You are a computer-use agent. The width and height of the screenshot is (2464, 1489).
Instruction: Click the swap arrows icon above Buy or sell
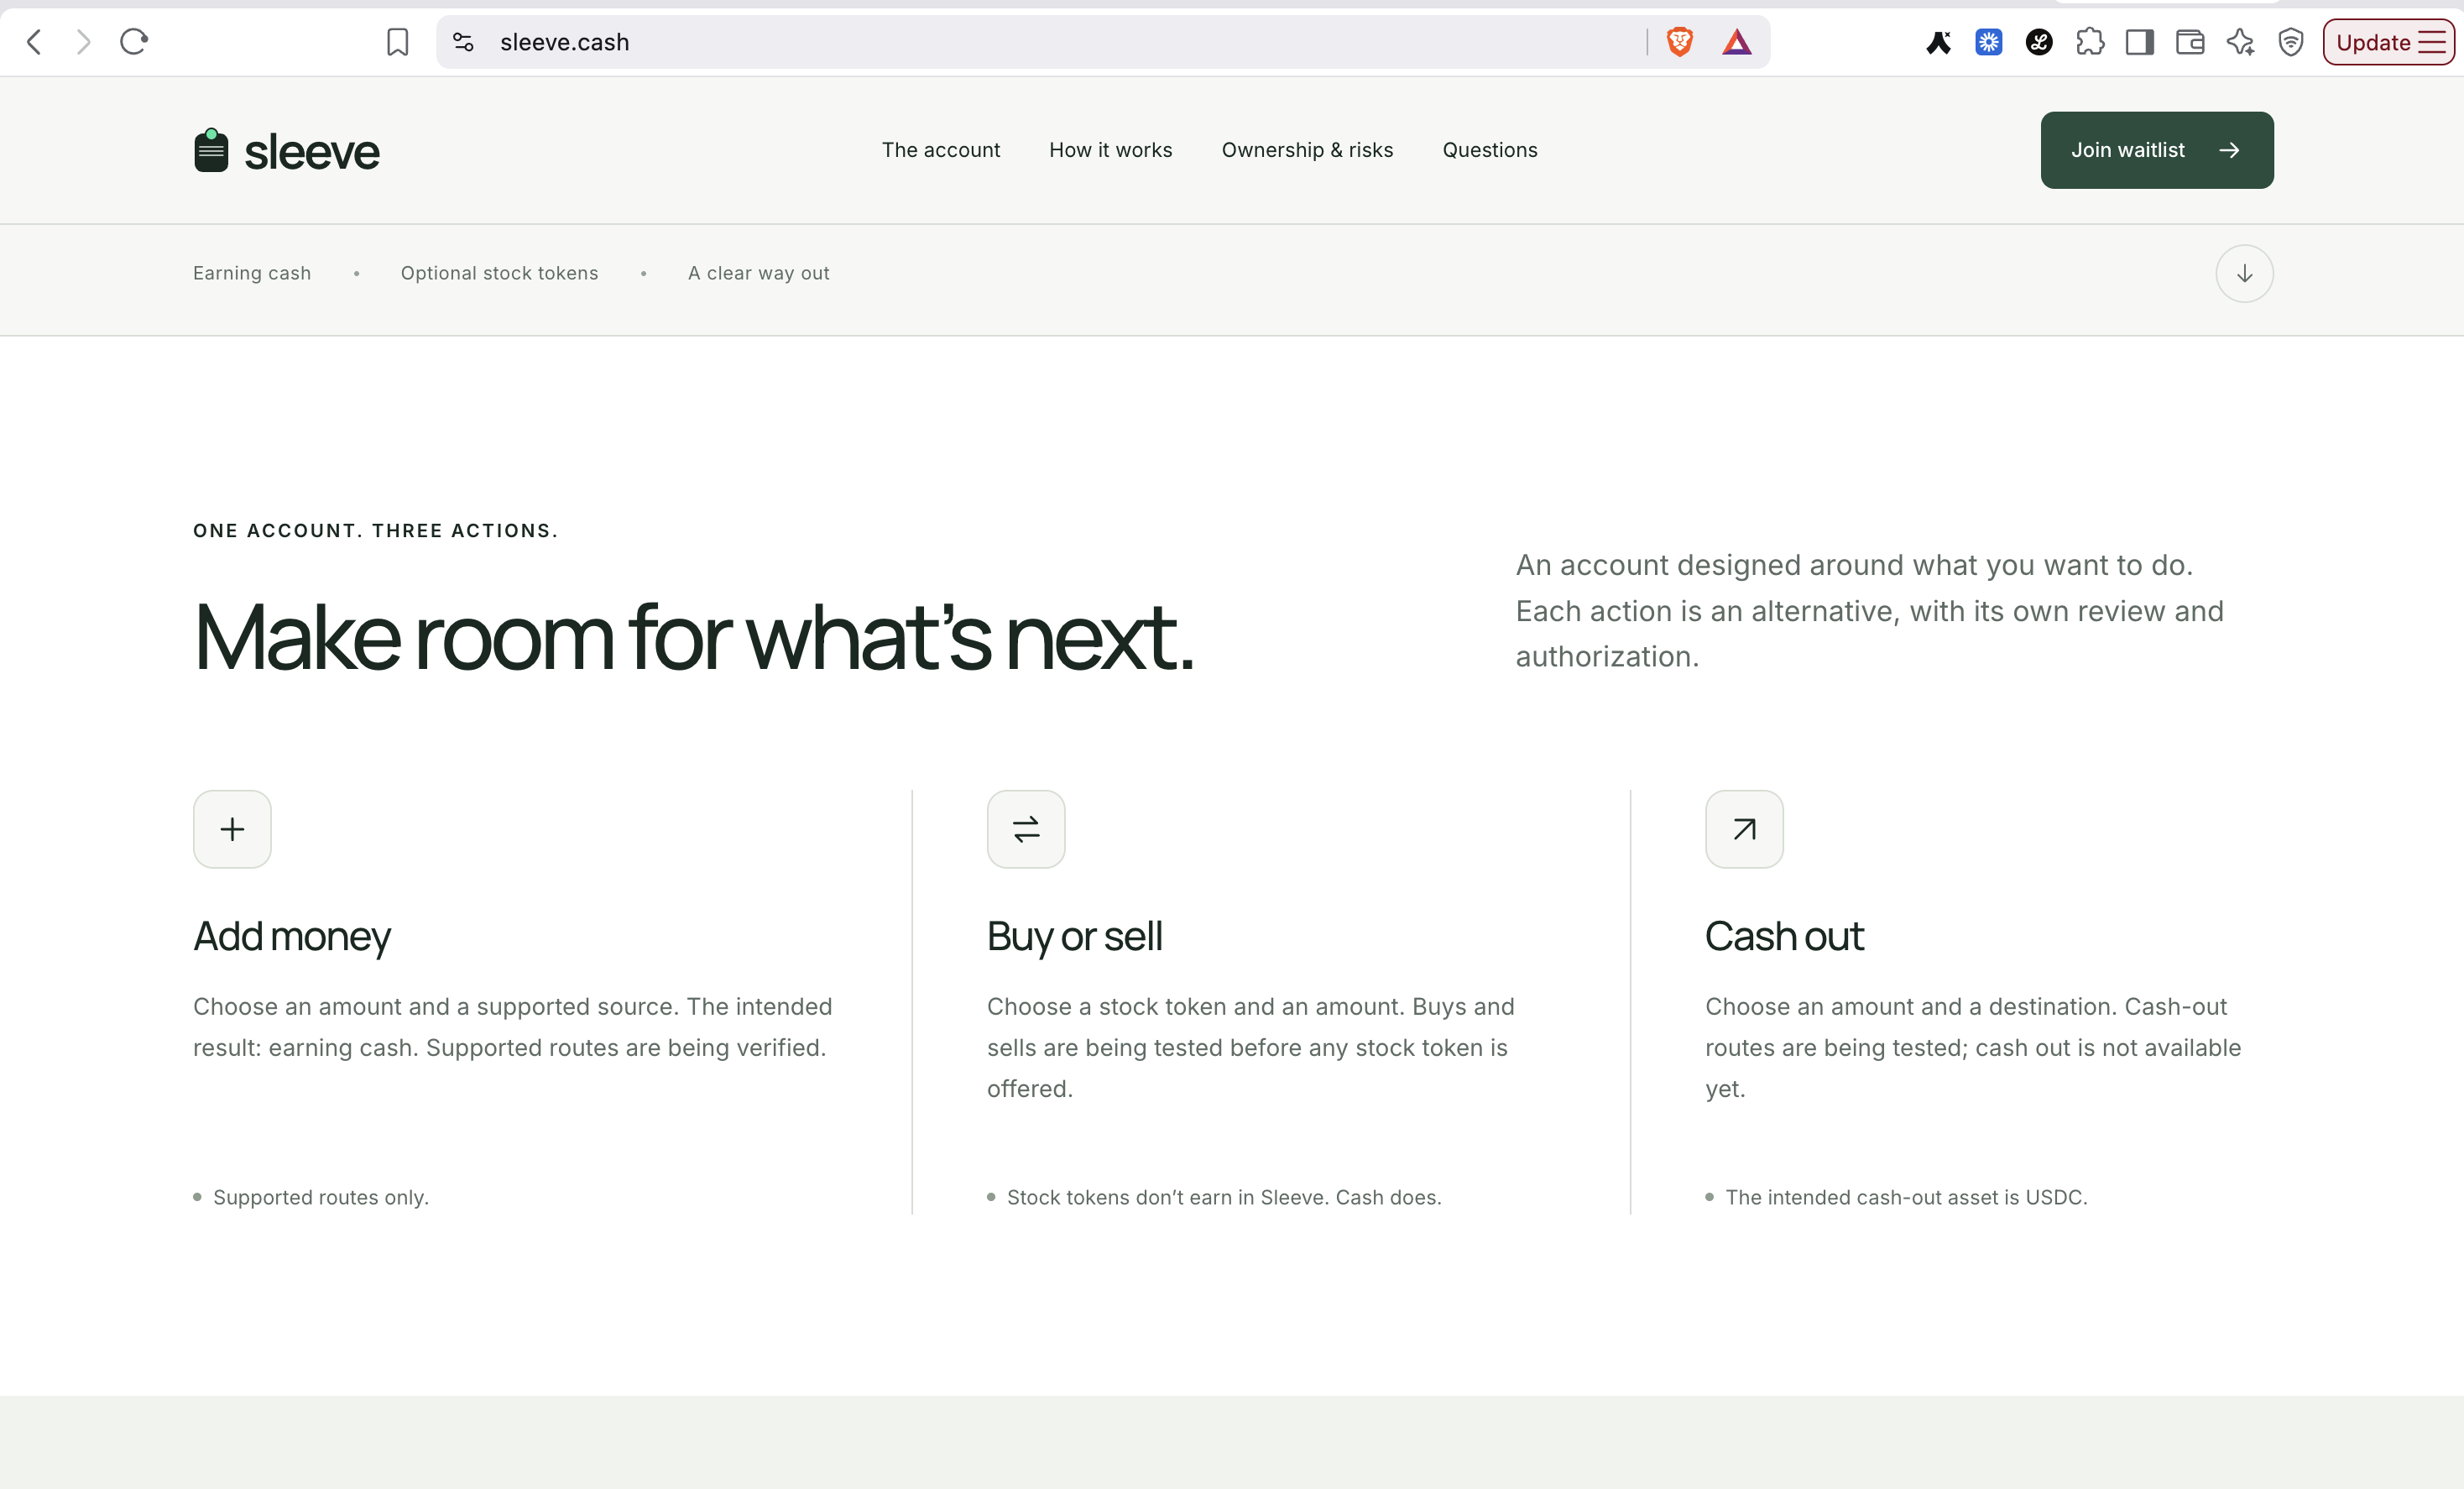(x=1026, y=829)
